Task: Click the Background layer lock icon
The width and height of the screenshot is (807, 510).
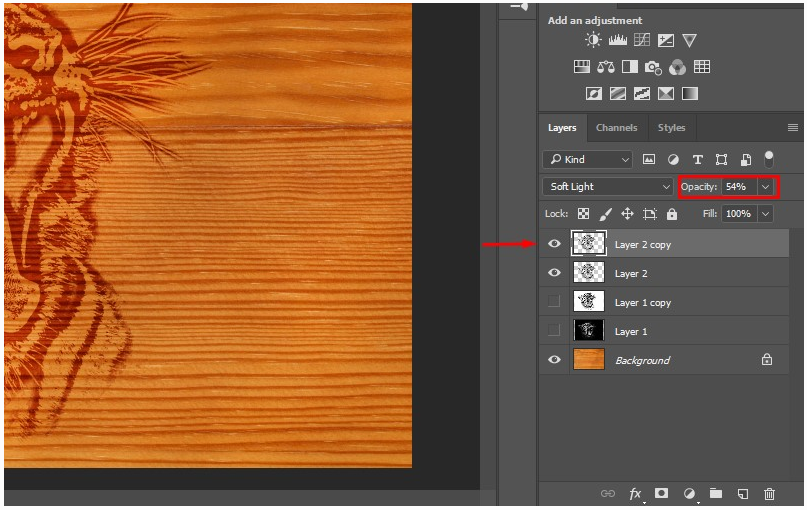Action: [767, 359]
